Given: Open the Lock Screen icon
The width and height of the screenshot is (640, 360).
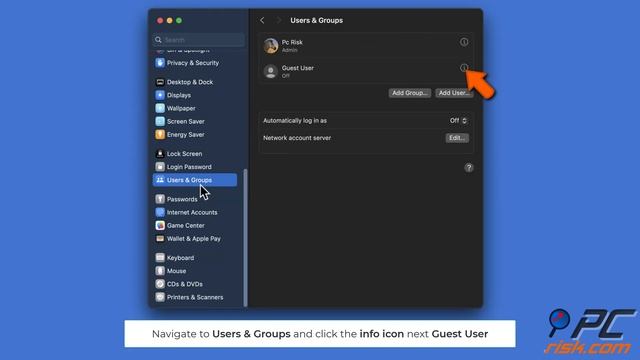Looking at the screenshot, I should [x=160, y=153].
